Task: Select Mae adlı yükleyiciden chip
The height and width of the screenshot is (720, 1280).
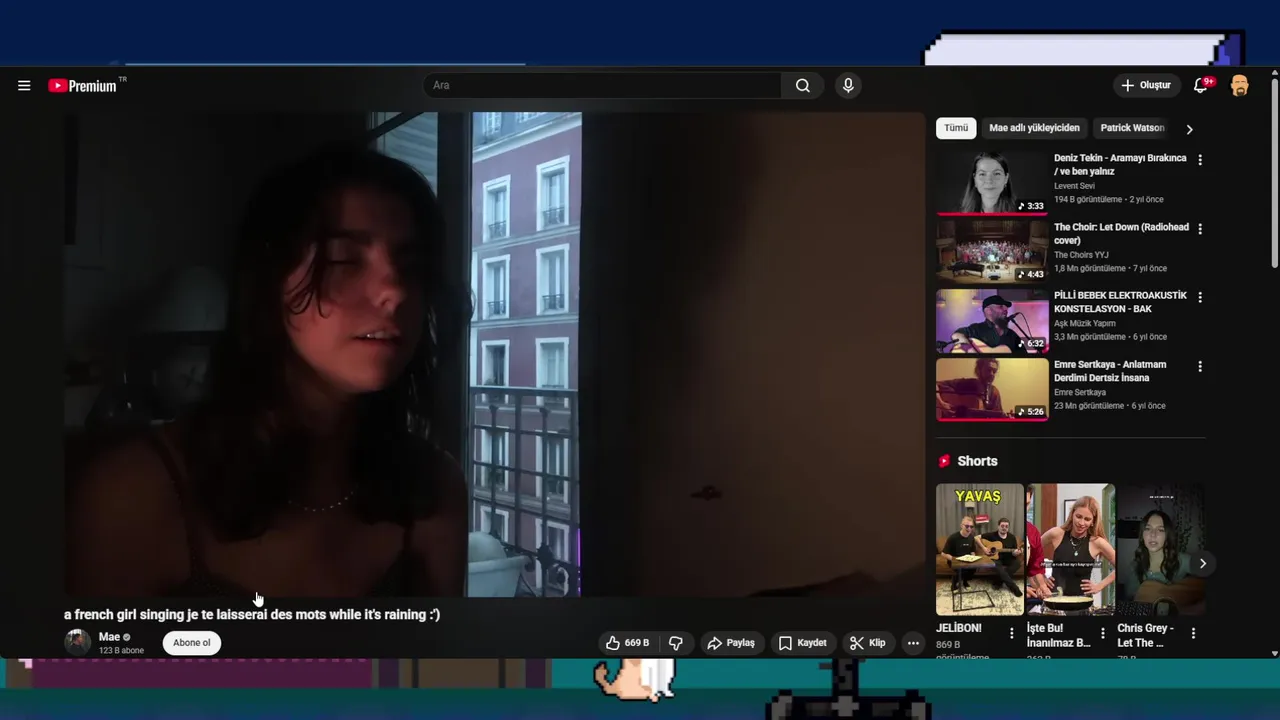Action: point(1034,128)
